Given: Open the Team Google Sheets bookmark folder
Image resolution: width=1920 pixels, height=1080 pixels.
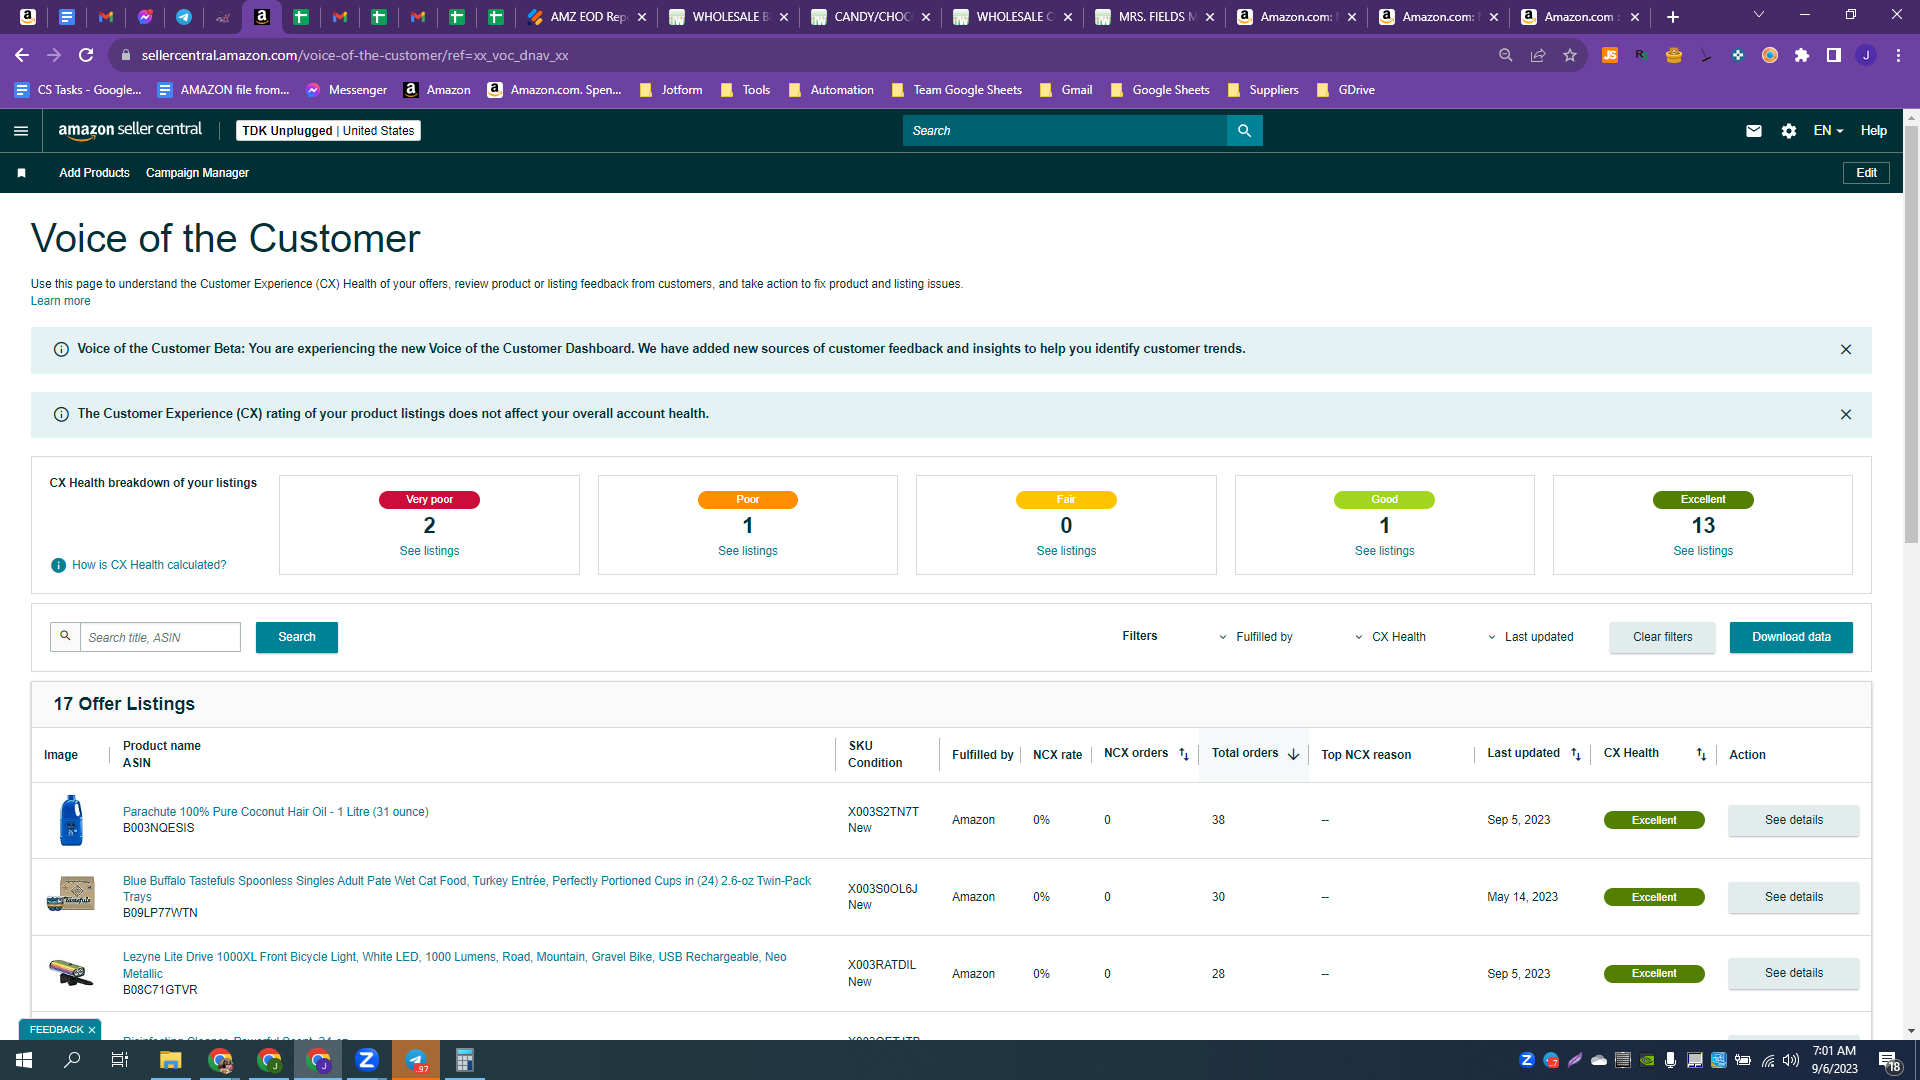Looking at the screenshot, I should 957,90.
